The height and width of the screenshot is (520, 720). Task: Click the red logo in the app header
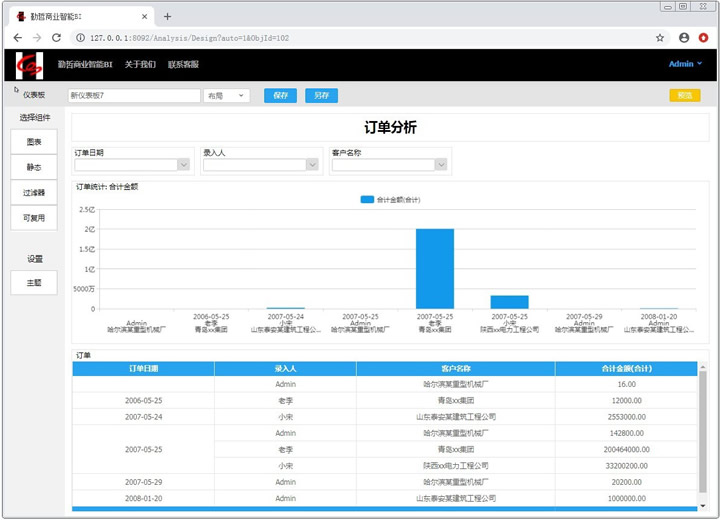coord(30,65)
